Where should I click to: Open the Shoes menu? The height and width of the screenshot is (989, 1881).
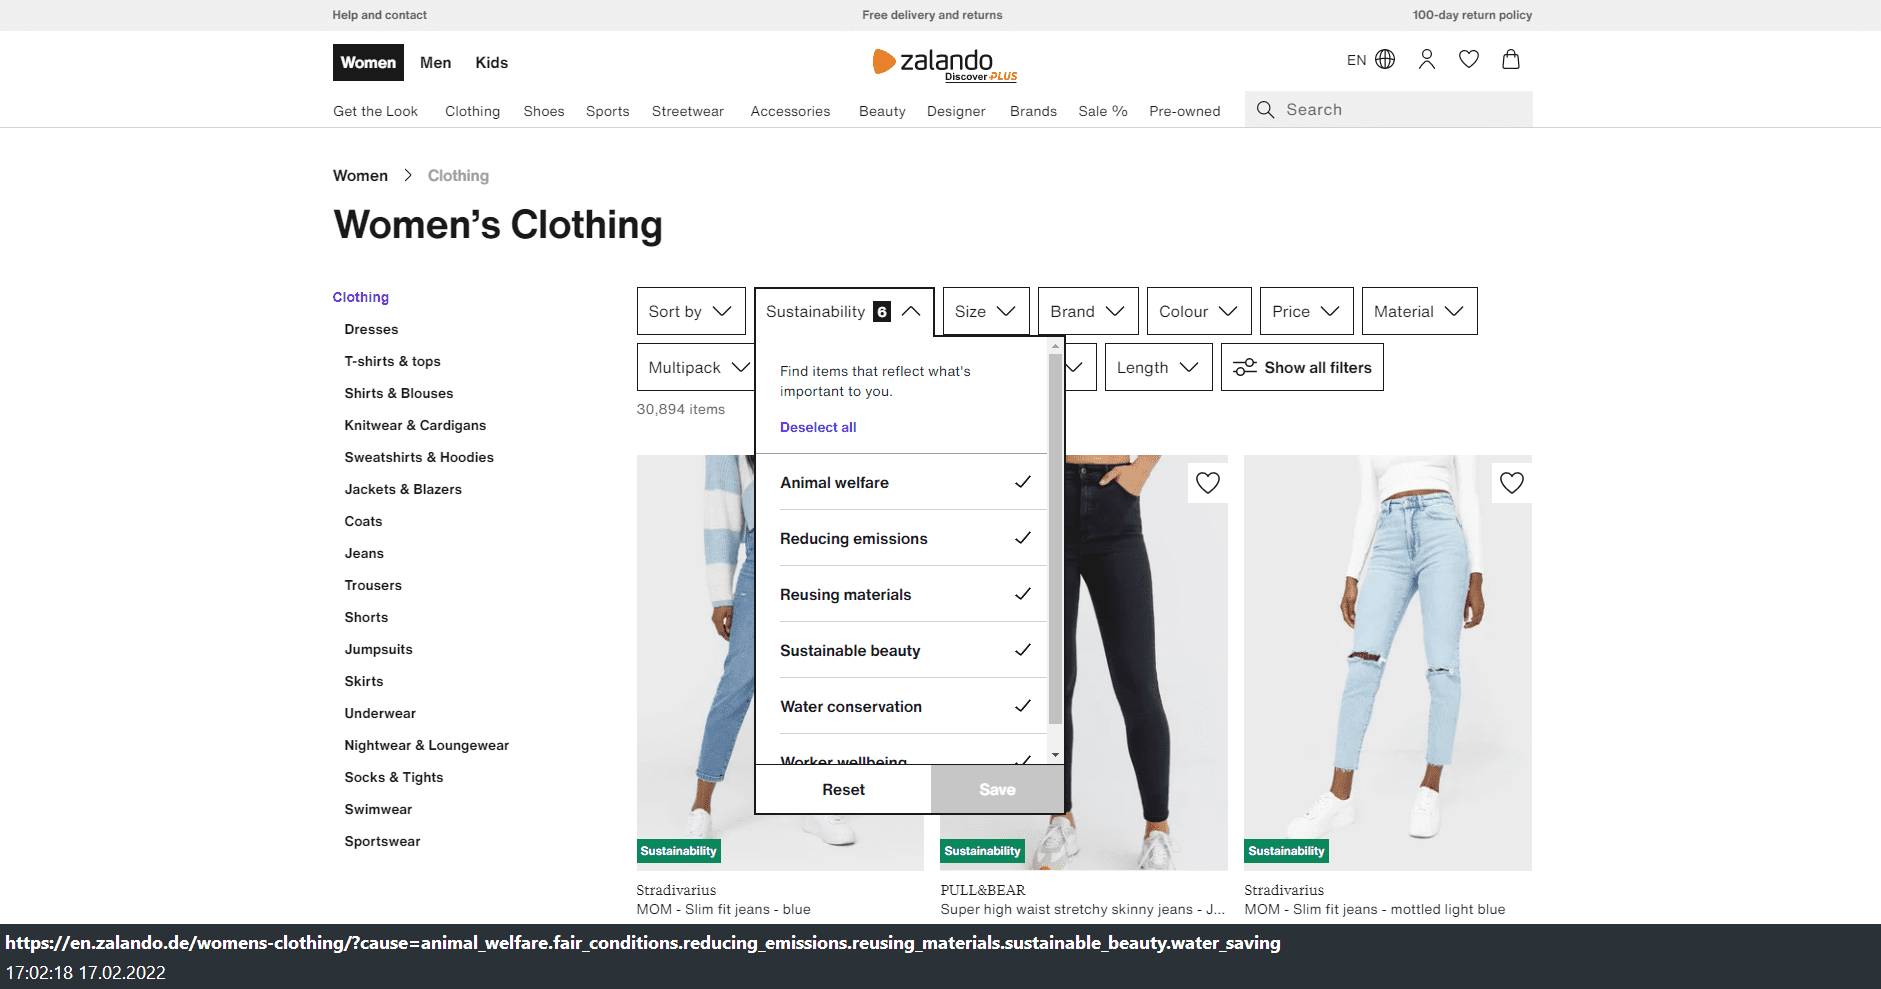(x=544, y=111)
